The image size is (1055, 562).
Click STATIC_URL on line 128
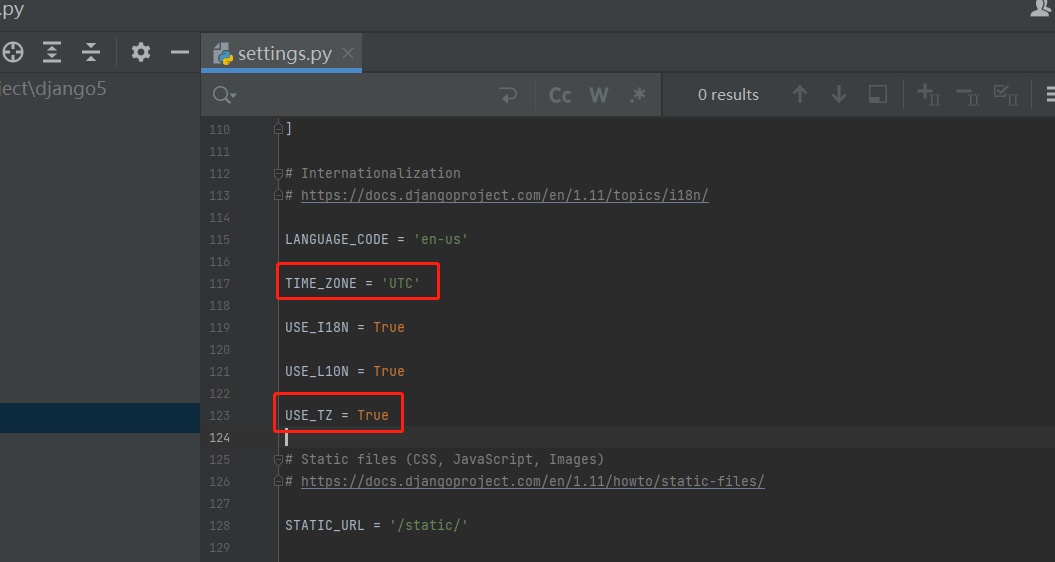[x=324, y=526]
